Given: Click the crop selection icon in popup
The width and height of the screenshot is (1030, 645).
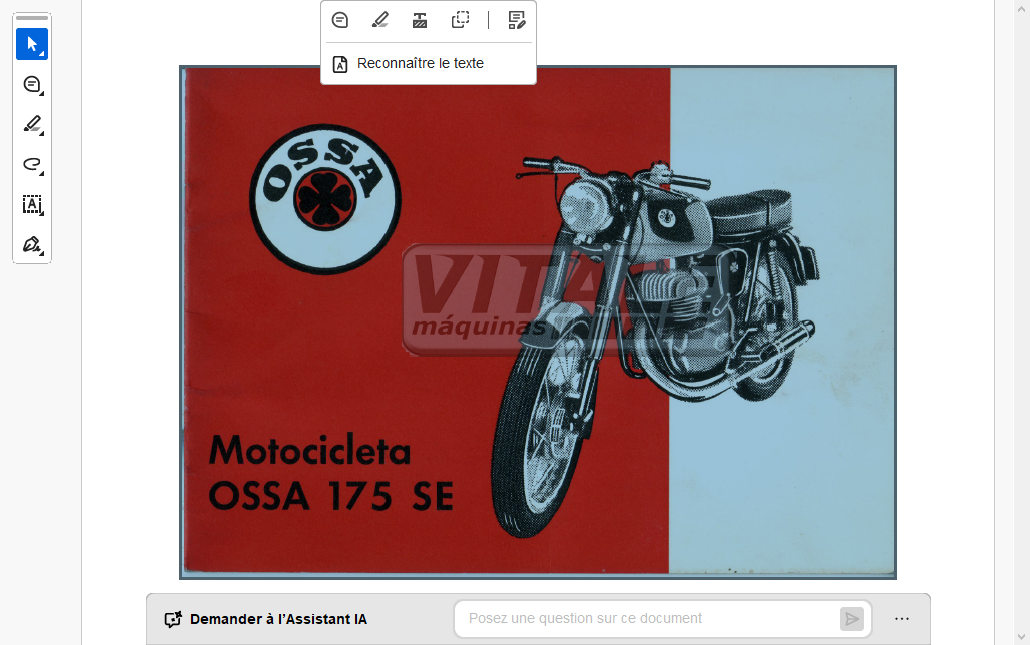Looking at the screenshot, I should 460,20.
